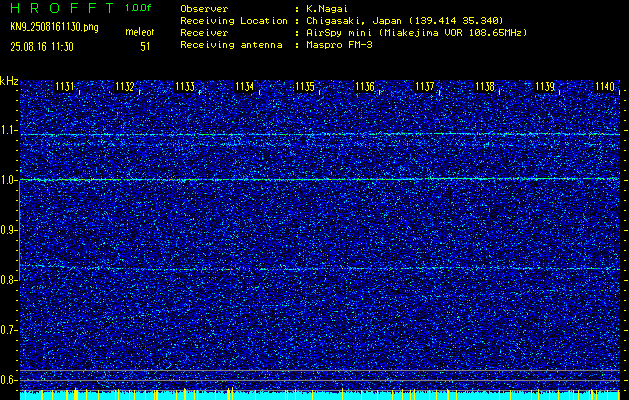
Task: Click the 1135 time marker
Action: (x=305, y=86)
